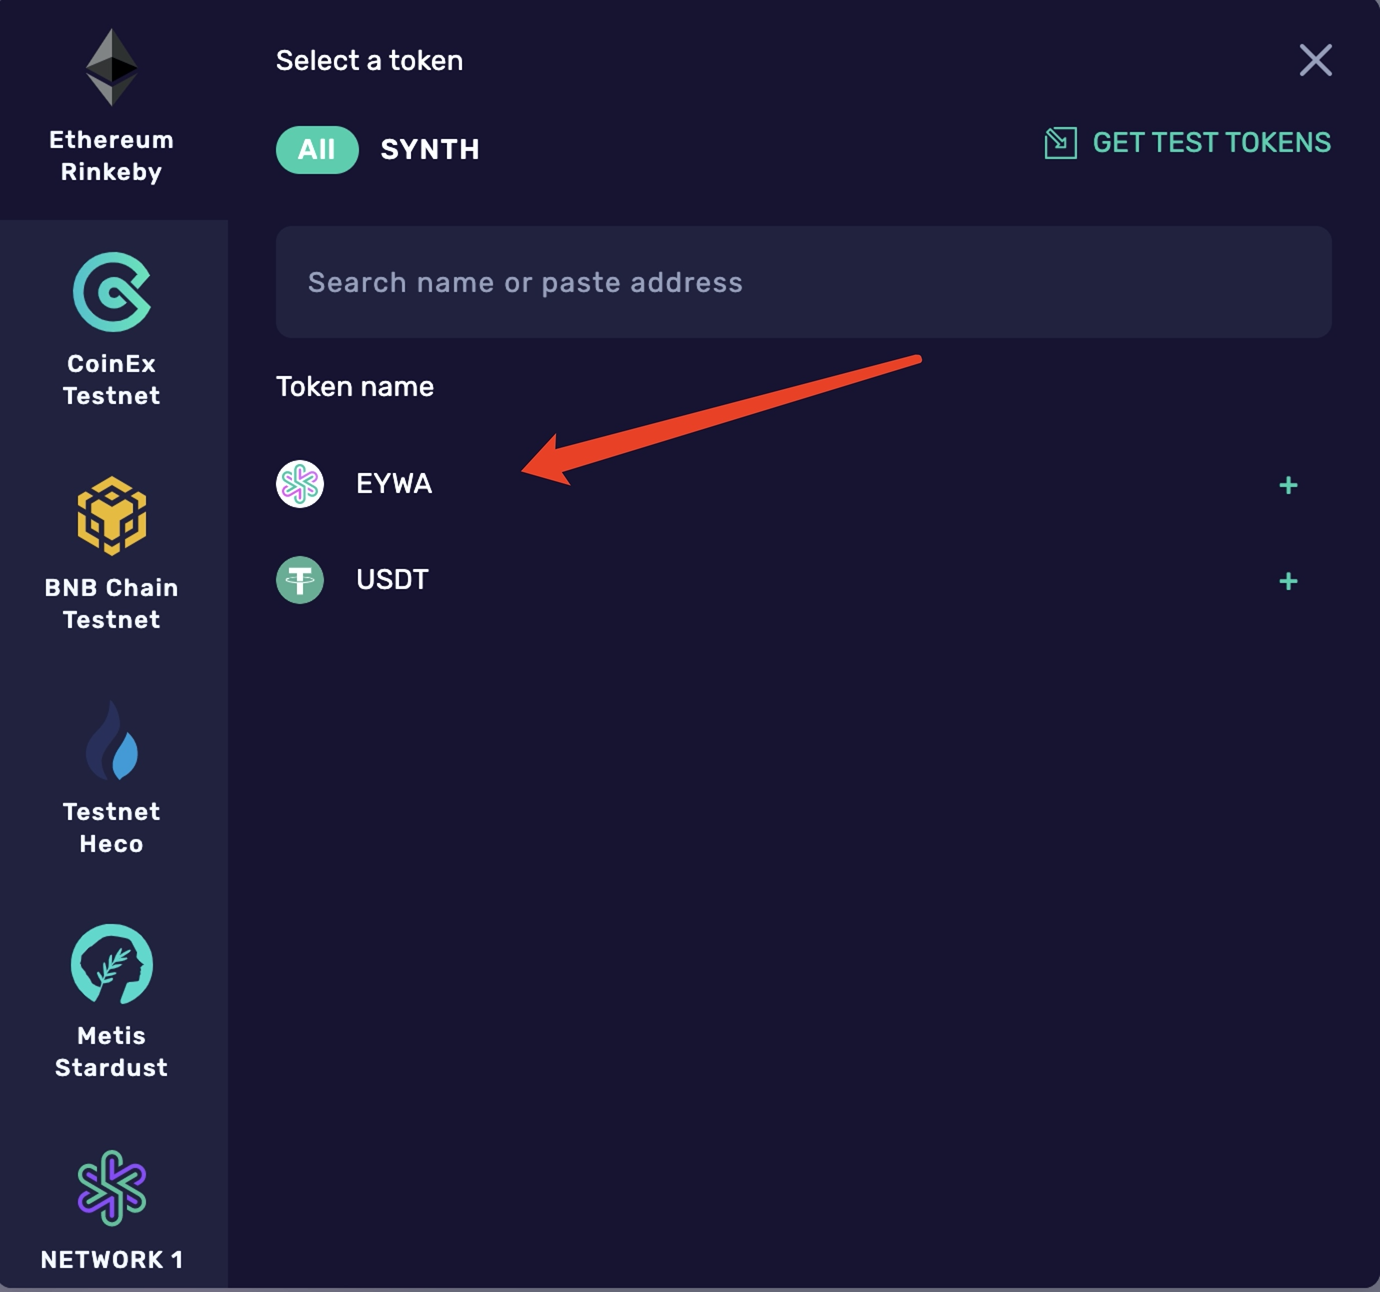Add USDT token with plus sign
The width and height of the screenshot is (1380, 1292).
point(1288,582)
